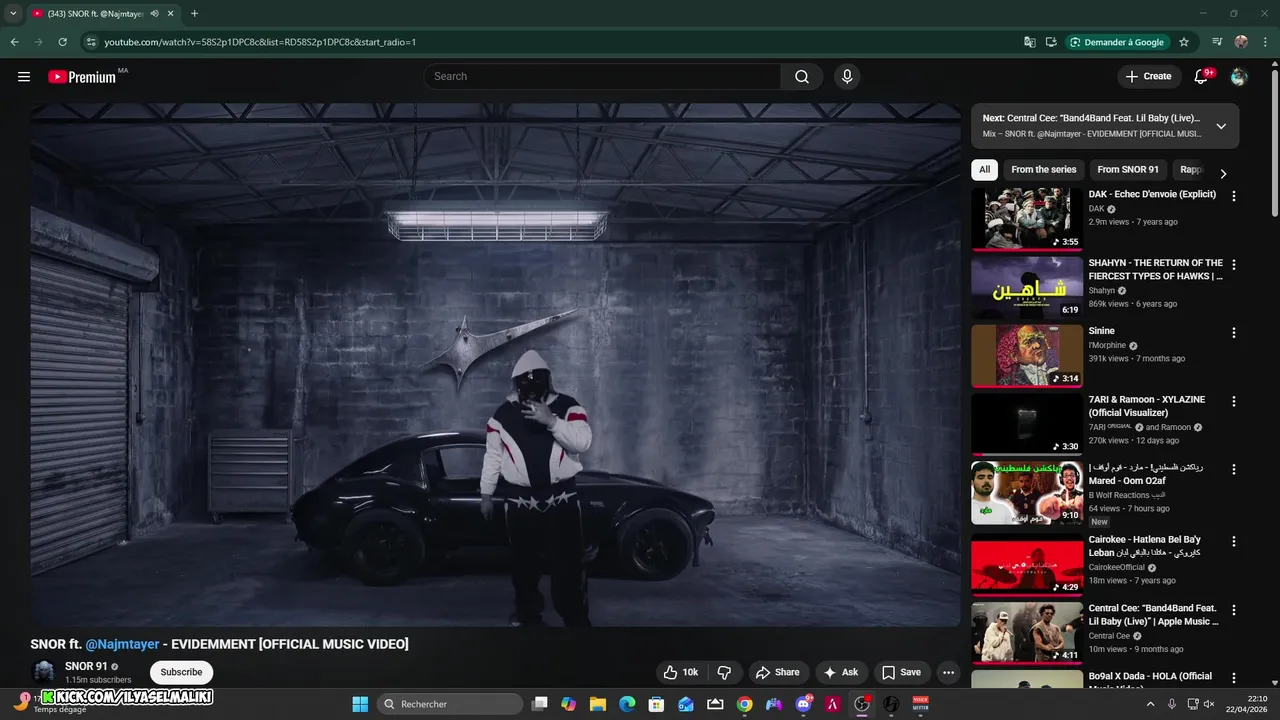Open the @Najmtayer link in title
Image resolution: width=1280 pixels, height=720 pixels.
[122, 644]
